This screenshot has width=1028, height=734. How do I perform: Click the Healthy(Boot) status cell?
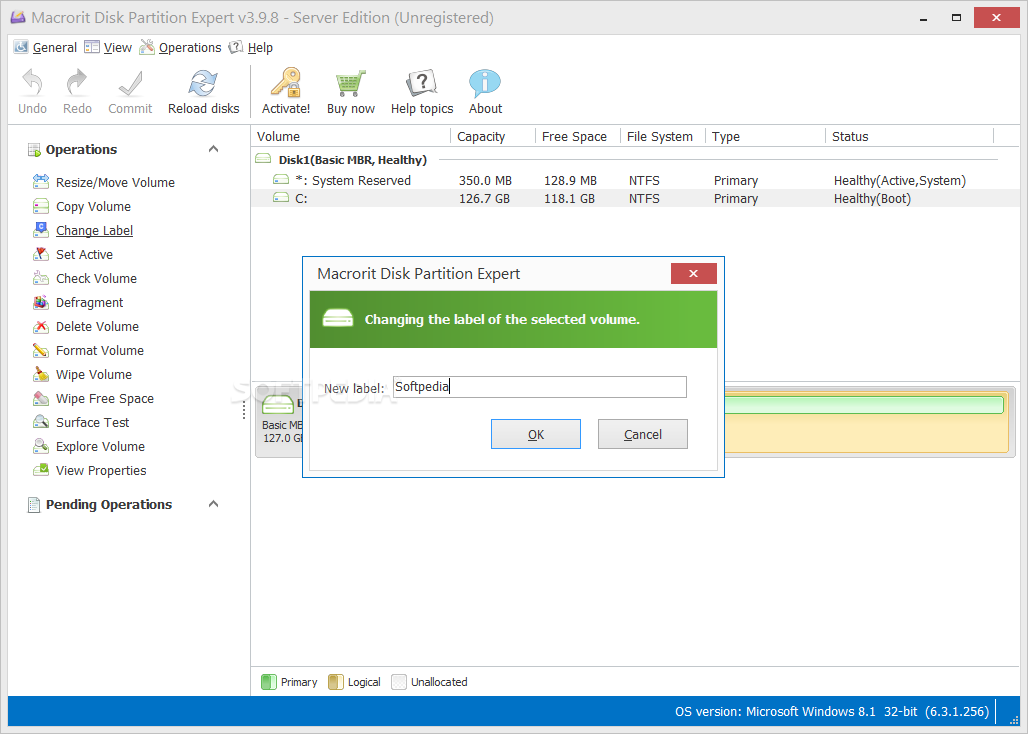coord(872,199)
